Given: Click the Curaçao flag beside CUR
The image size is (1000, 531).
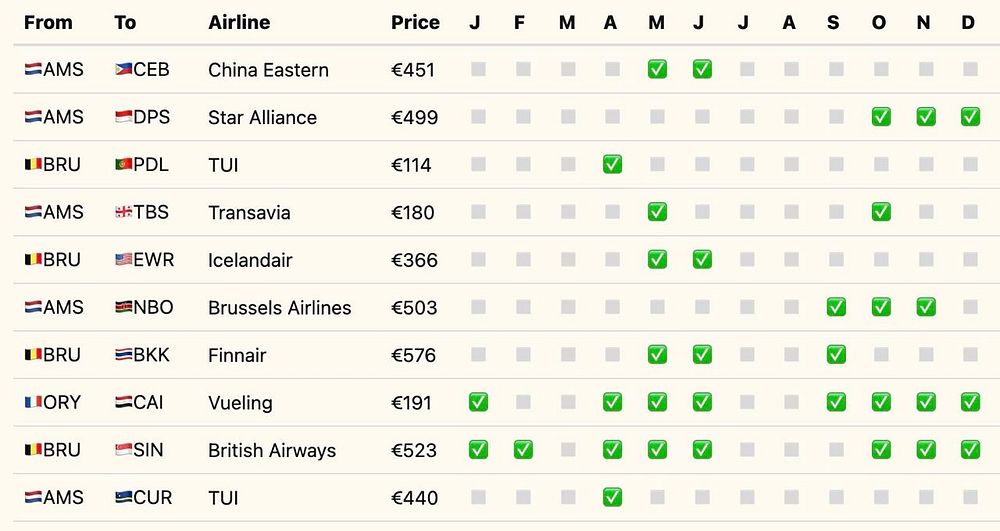Looking at the screenshot, I should [123, 498].
